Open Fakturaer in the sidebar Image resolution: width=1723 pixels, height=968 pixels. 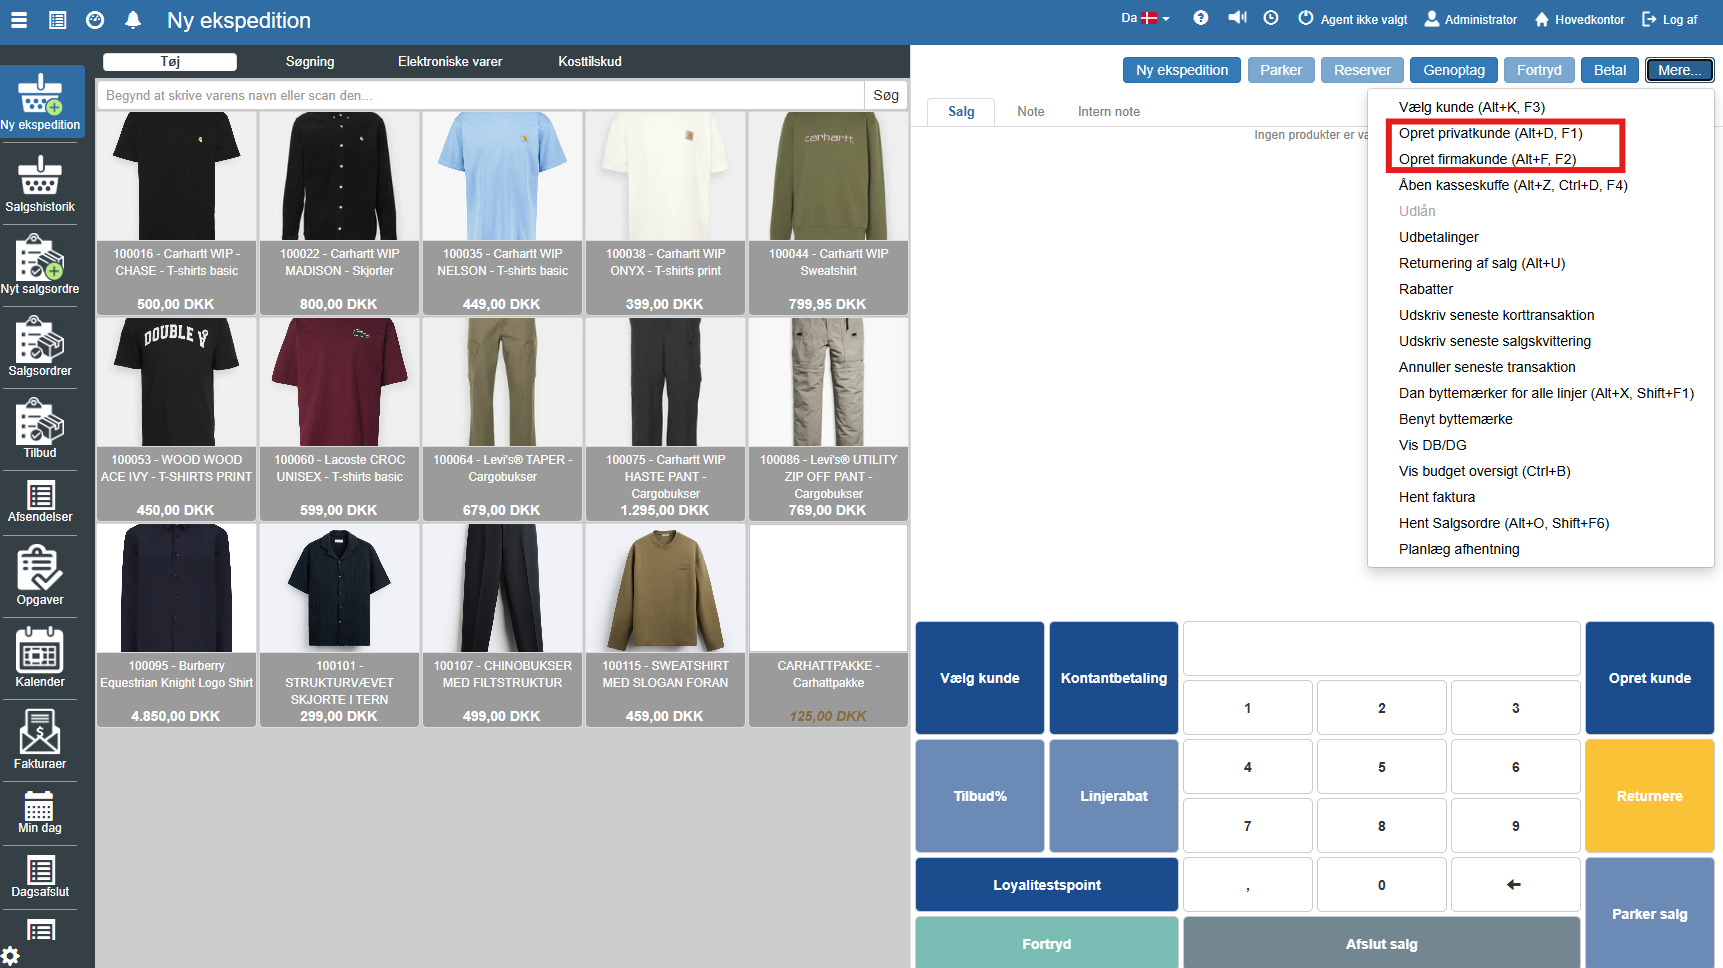click(x=40, y=741)
